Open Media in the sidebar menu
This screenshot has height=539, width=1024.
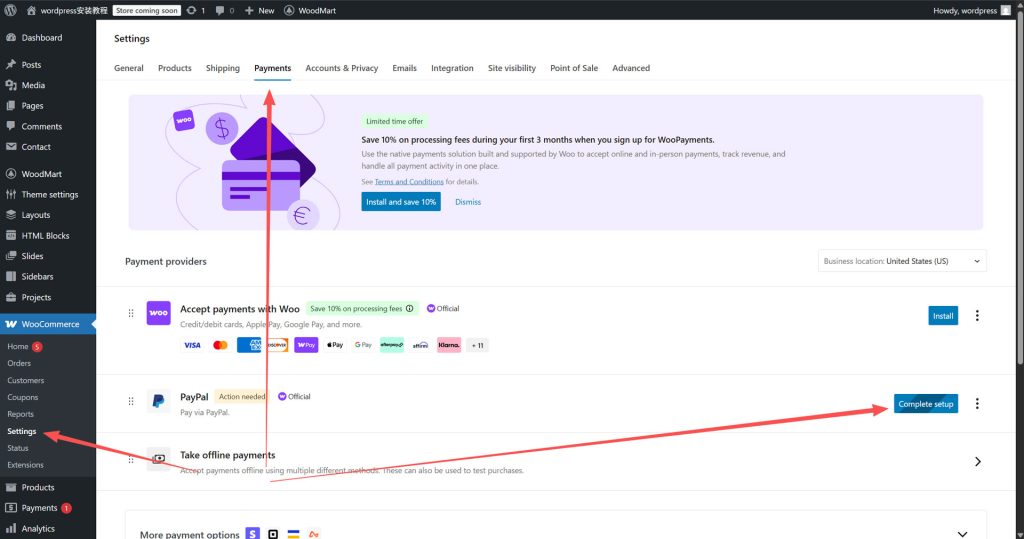[x=33, y=85]
